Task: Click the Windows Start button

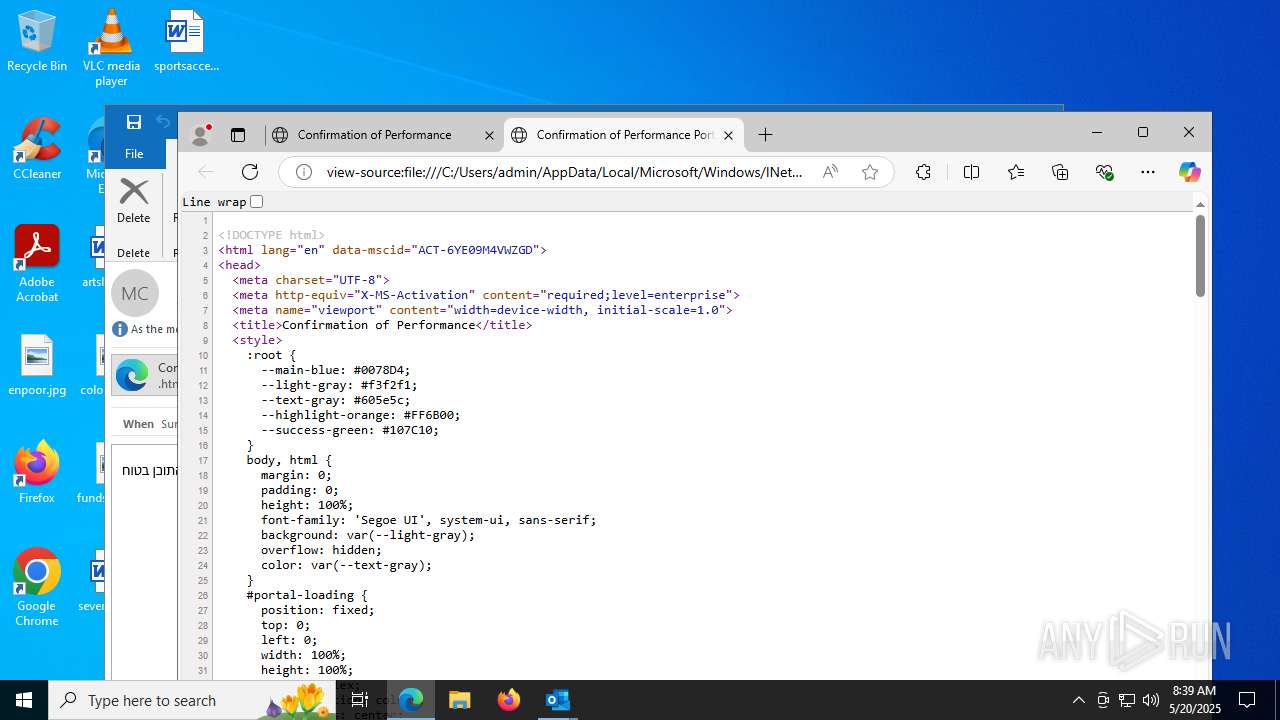Action: pyautogui.click(x=24, y=700)
